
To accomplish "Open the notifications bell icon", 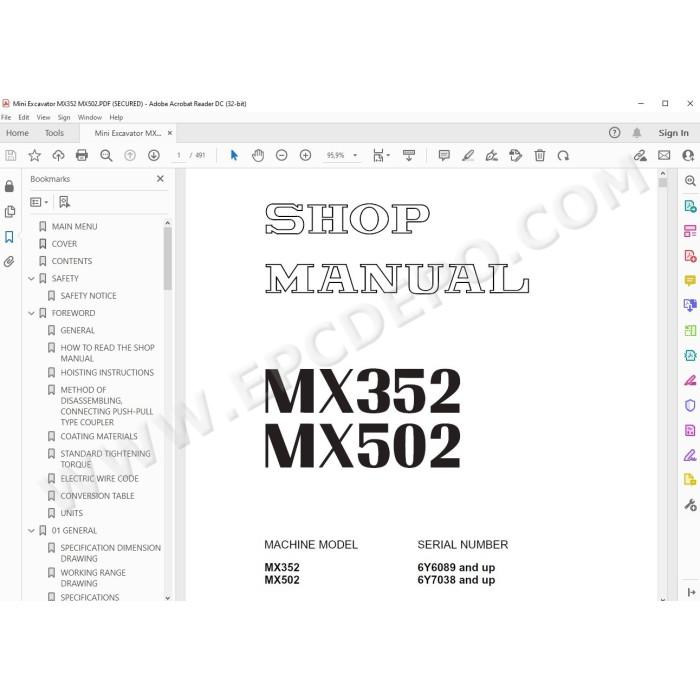I will 637,133.
